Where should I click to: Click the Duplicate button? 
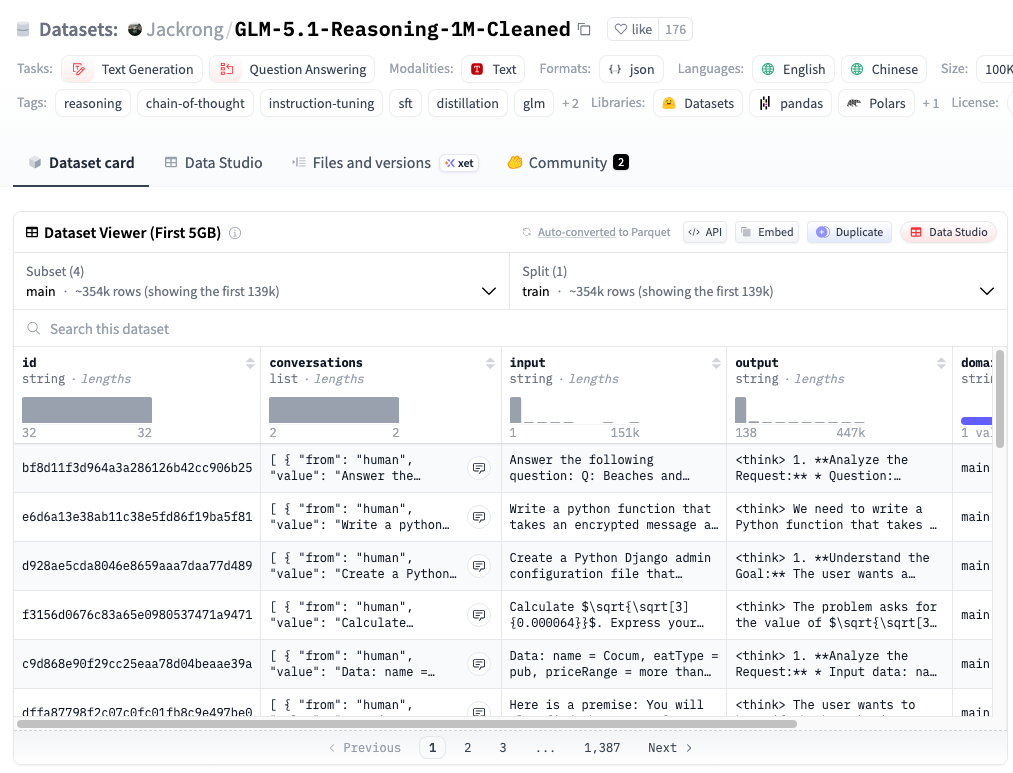pyautogui.click(x=850, y=232)
